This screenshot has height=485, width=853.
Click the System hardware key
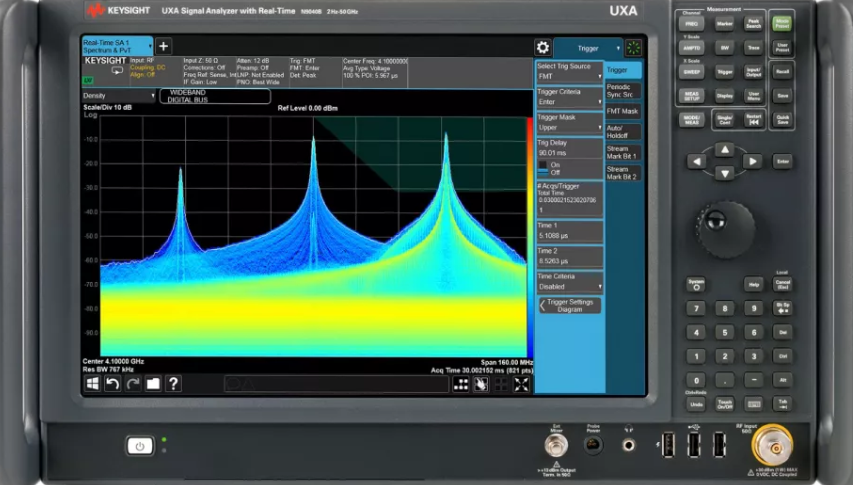pos(696,284)
